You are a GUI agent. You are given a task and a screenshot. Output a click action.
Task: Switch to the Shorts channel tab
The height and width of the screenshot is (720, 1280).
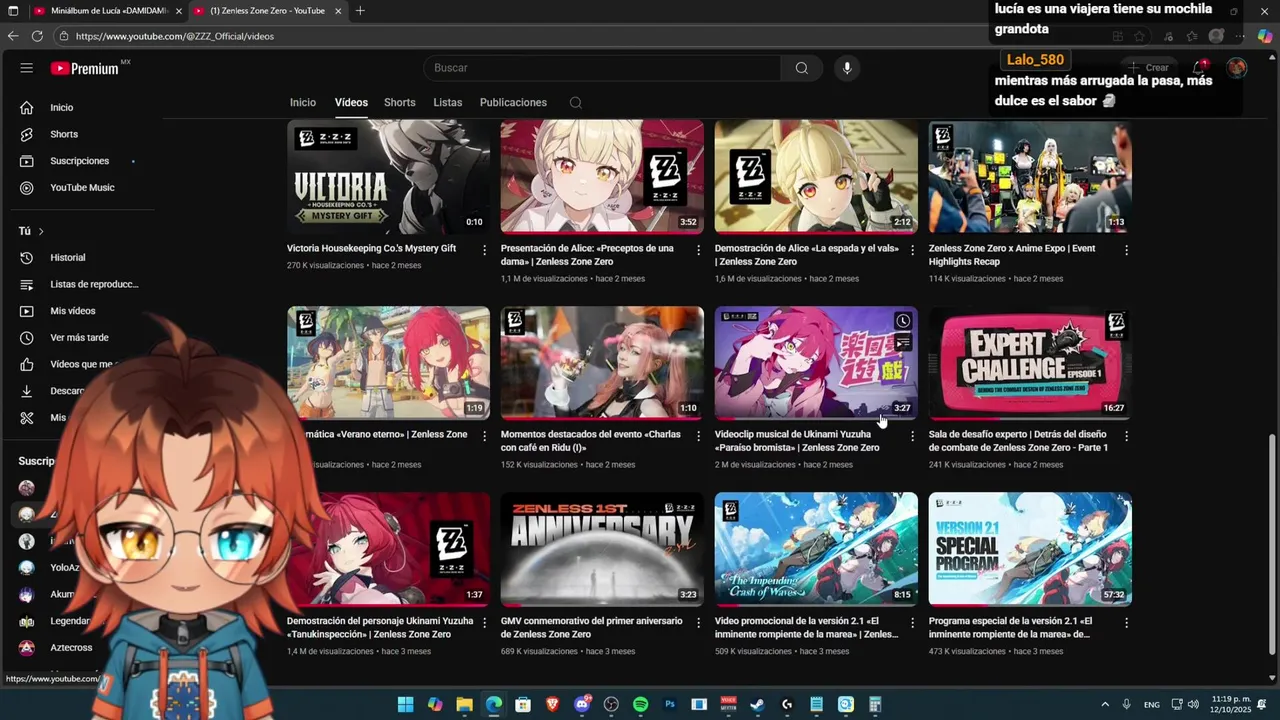coord(400,102)
